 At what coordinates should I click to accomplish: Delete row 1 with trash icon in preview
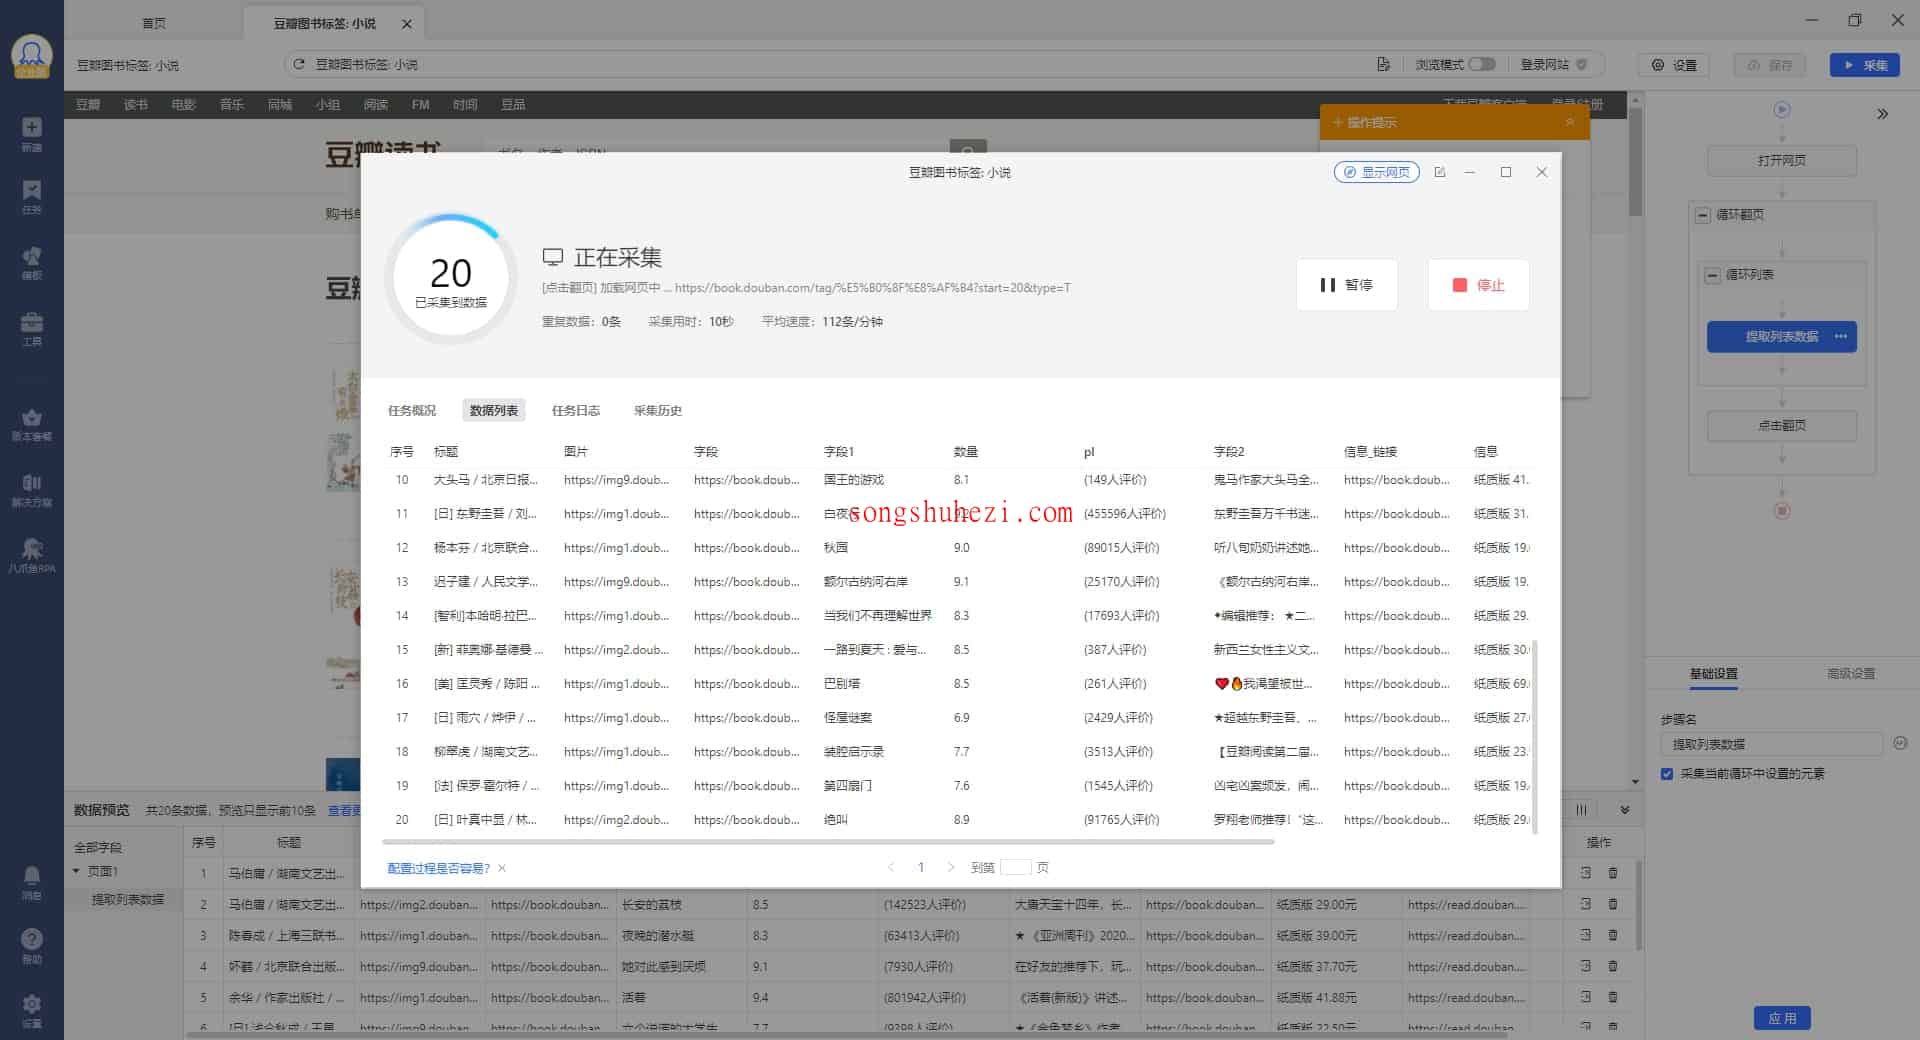pos(1613,873)
